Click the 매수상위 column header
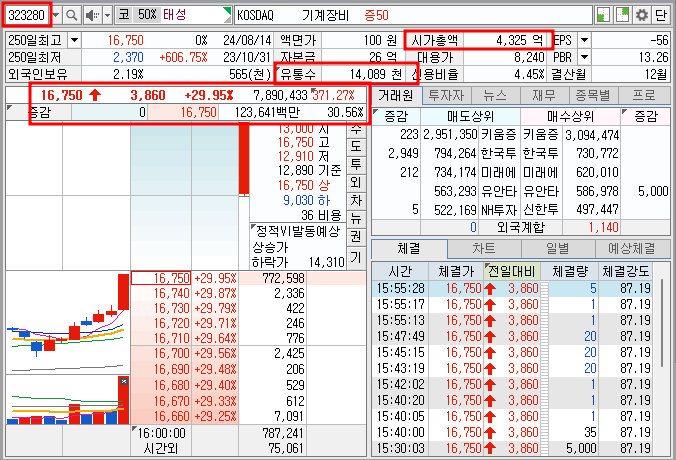The height and width of the screenshot is (460, 676). (x=570, y=116)
